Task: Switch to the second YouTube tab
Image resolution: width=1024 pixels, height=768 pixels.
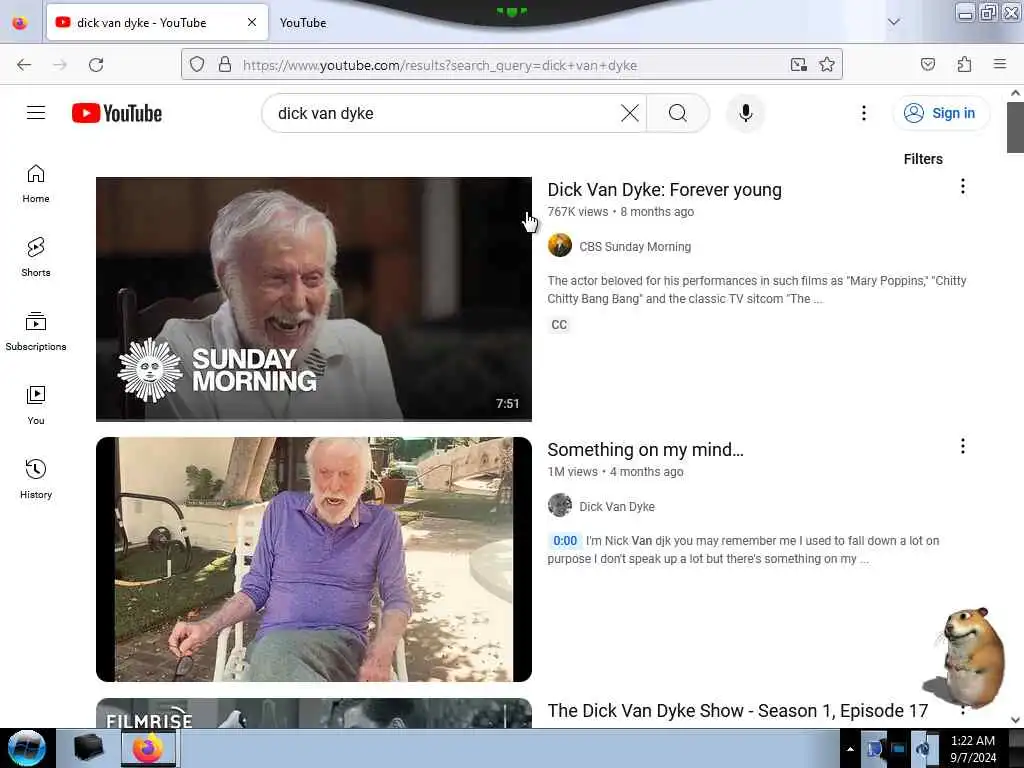Action: (303, 22)
